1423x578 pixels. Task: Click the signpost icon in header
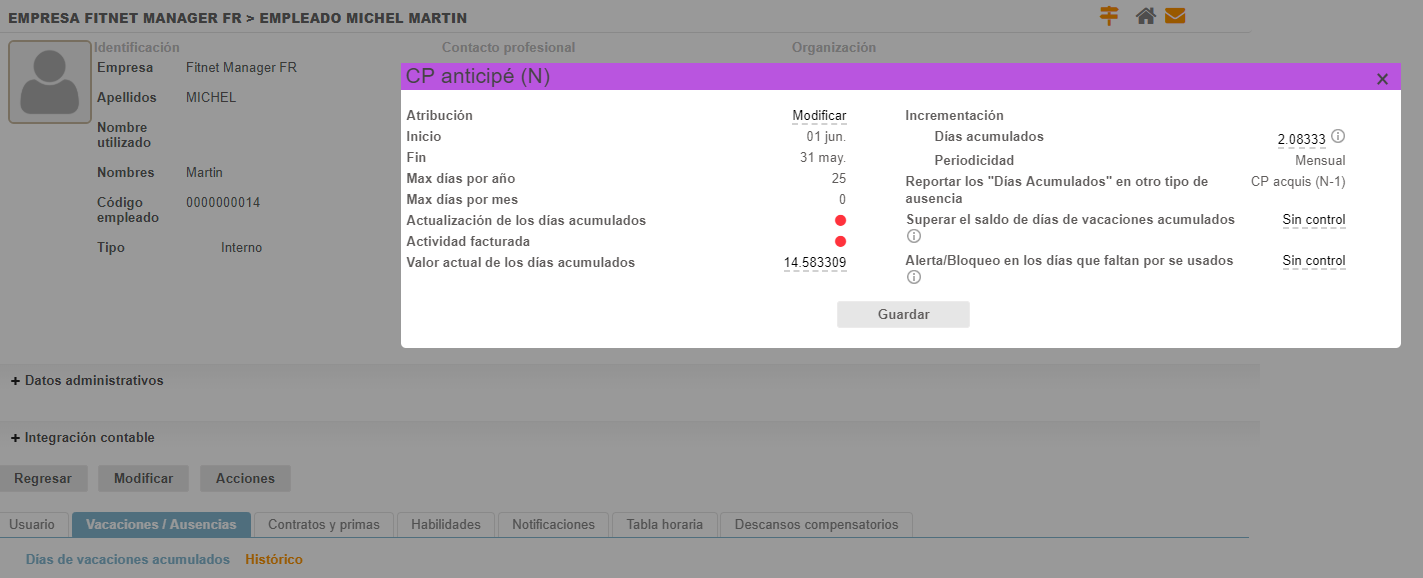tap(1108, 16)
